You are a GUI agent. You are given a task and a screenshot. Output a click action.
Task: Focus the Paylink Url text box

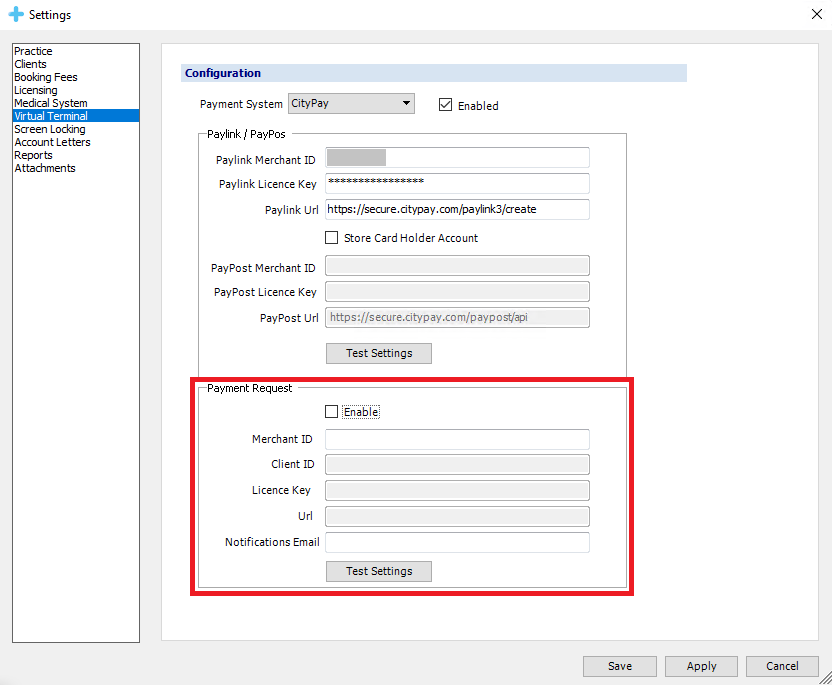[457, 210]
